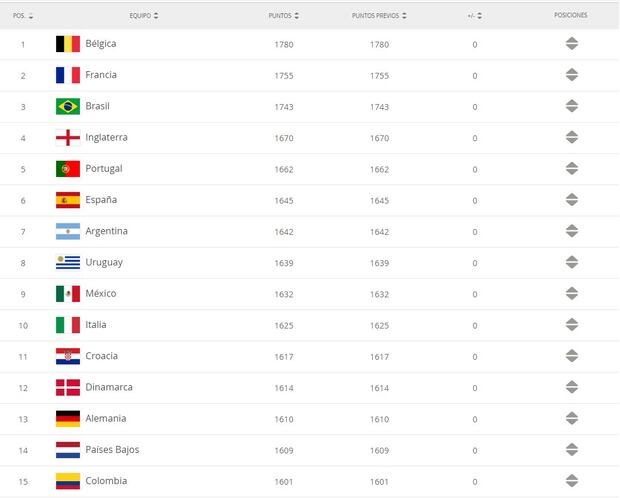Sort by the +/- column header

coord(474,16)
